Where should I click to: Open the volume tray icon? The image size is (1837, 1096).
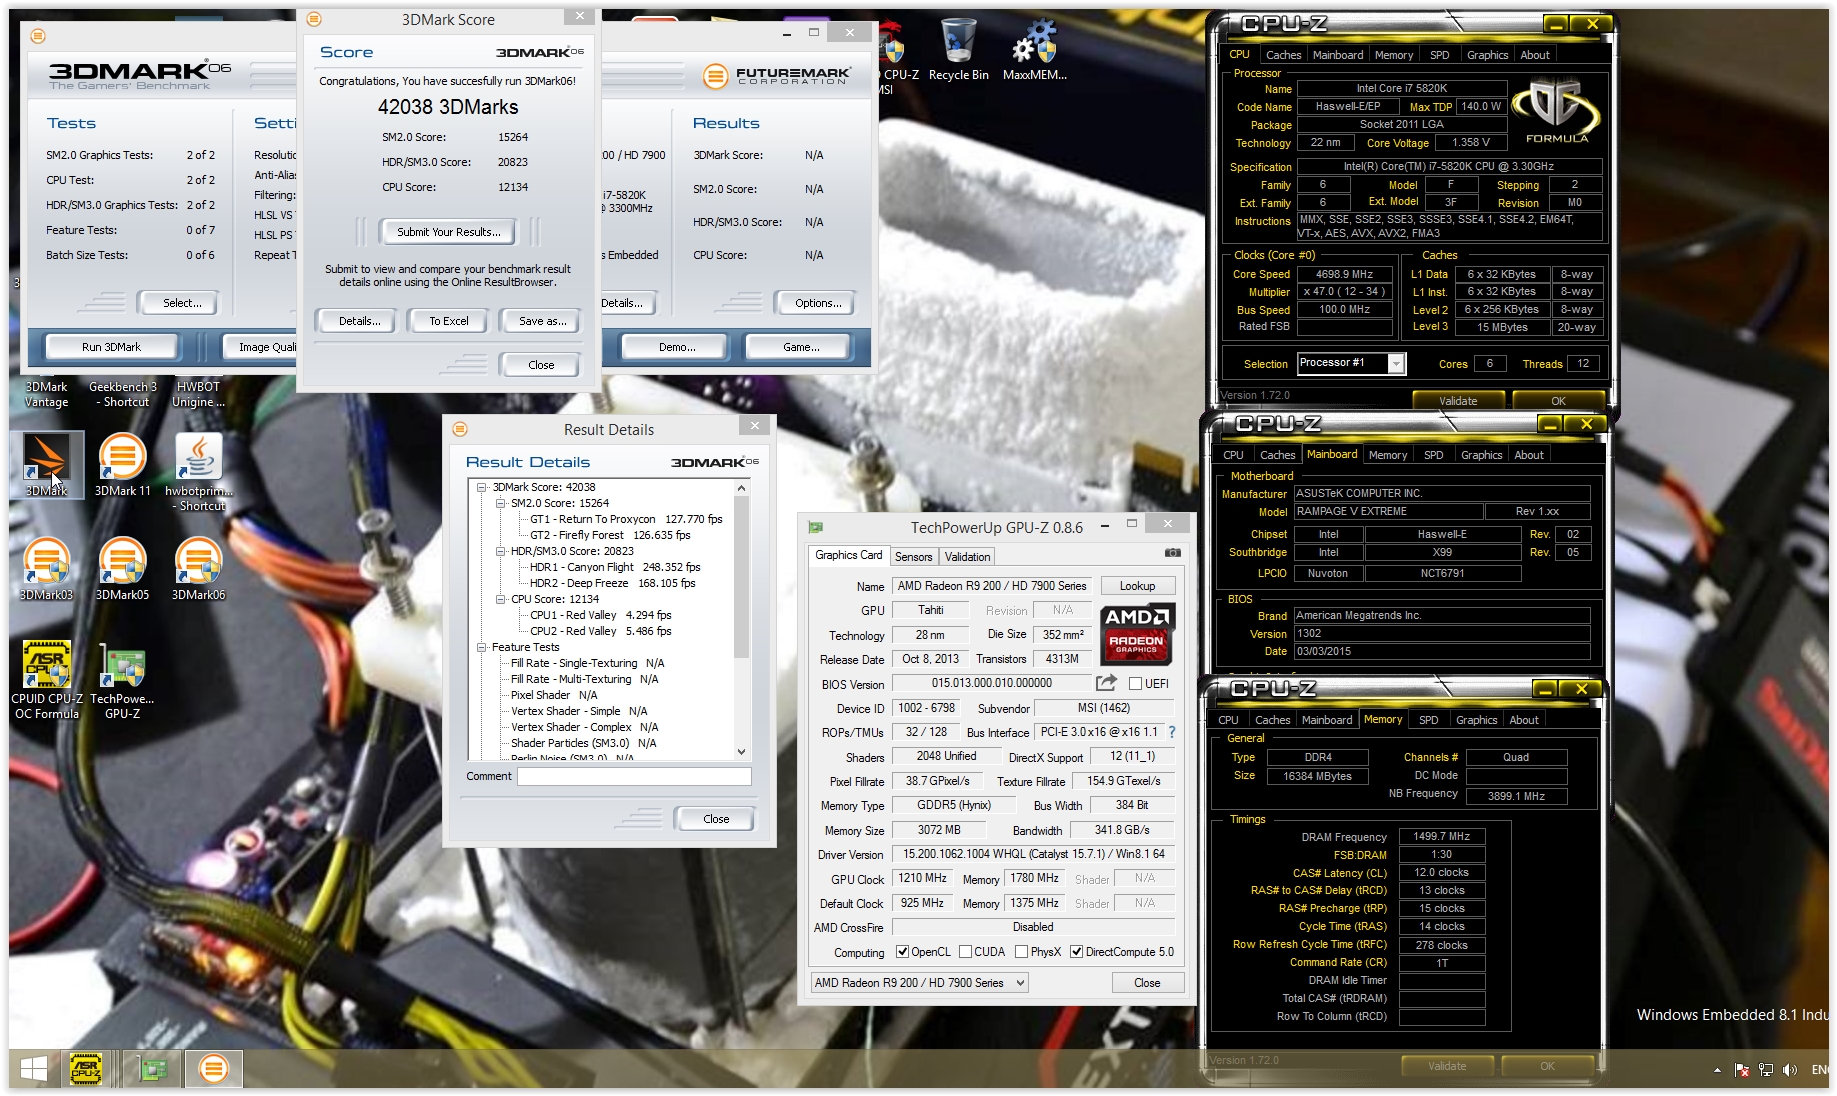tap(1790, 1070)
